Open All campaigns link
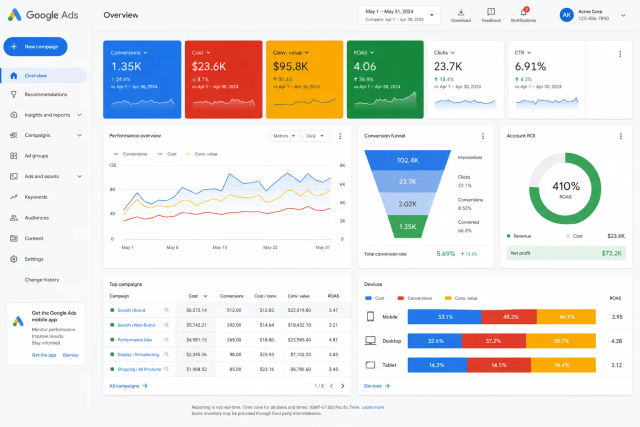 point(128,386)
